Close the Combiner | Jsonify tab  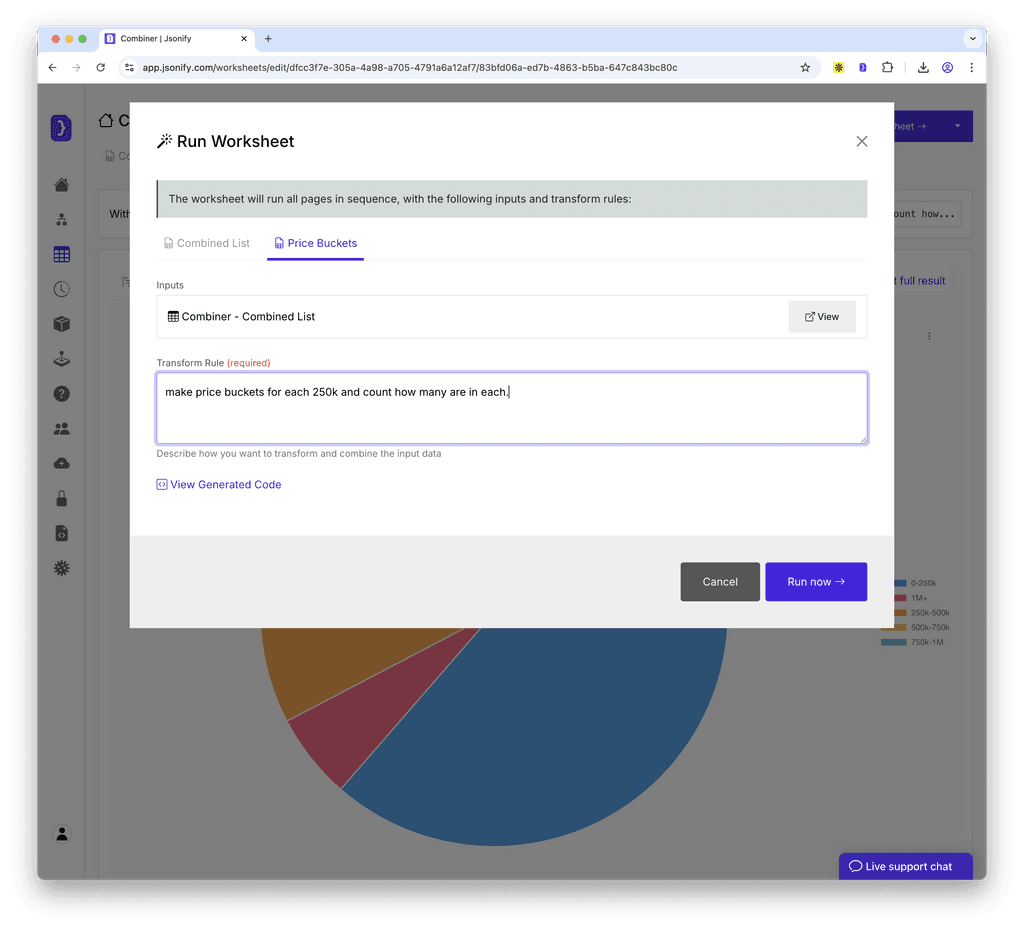244,39
